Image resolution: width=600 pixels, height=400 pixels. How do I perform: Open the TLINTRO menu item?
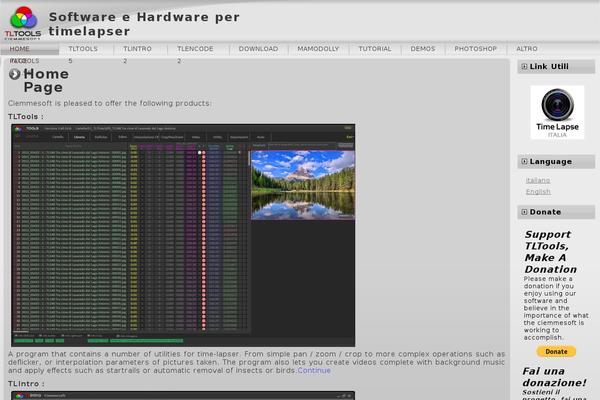pyautogui.click(x=137, y=49)
